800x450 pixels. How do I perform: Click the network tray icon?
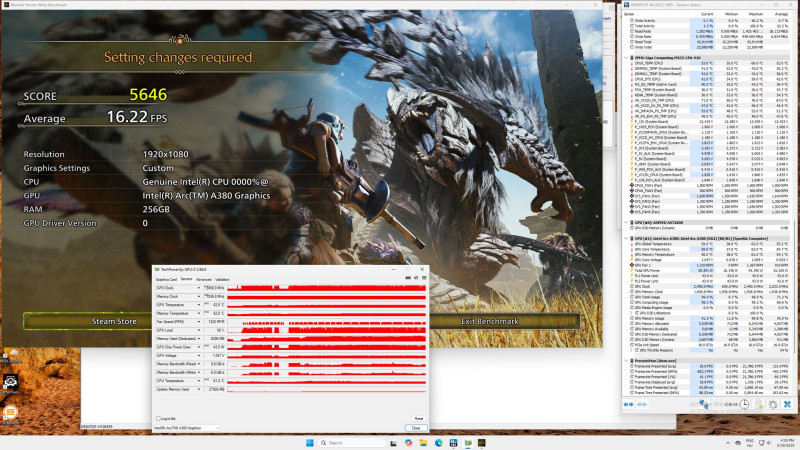(762, 443)
